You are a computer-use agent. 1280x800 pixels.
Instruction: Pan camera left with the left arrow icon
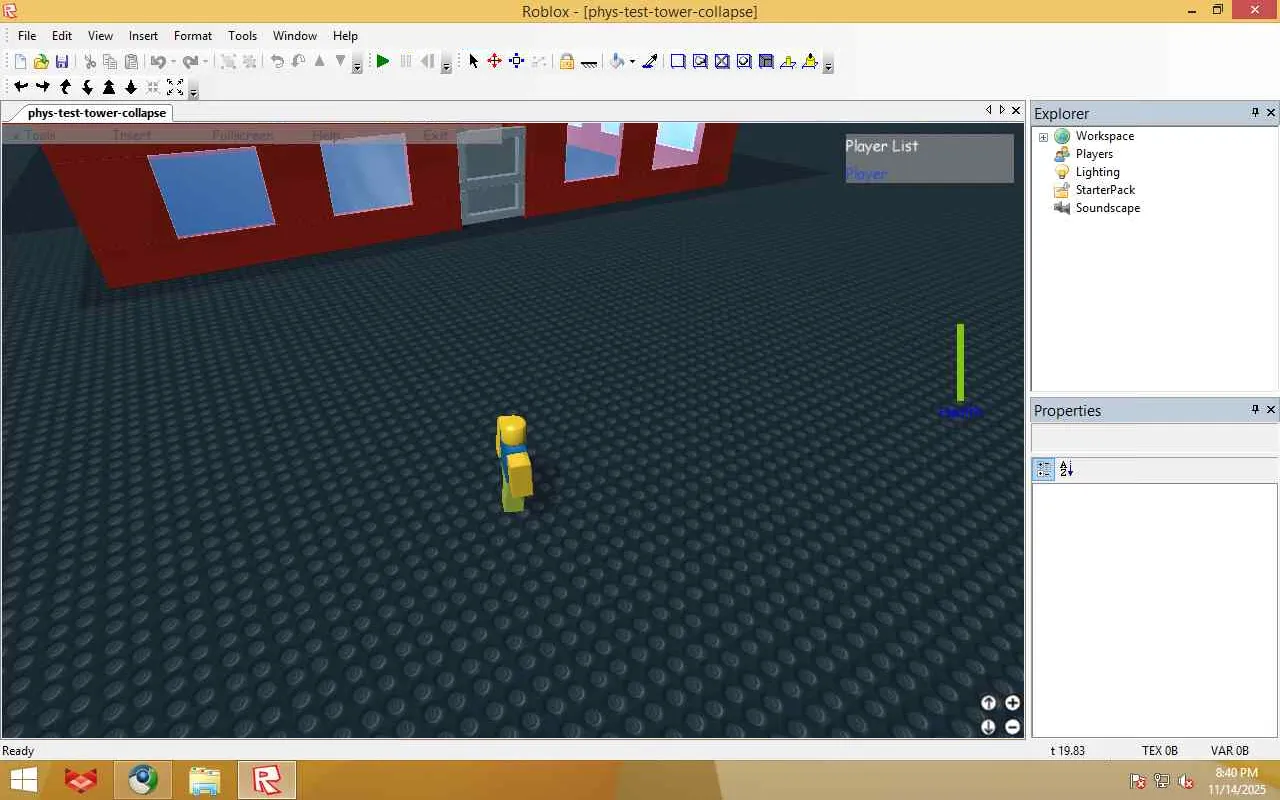[21, 87]
